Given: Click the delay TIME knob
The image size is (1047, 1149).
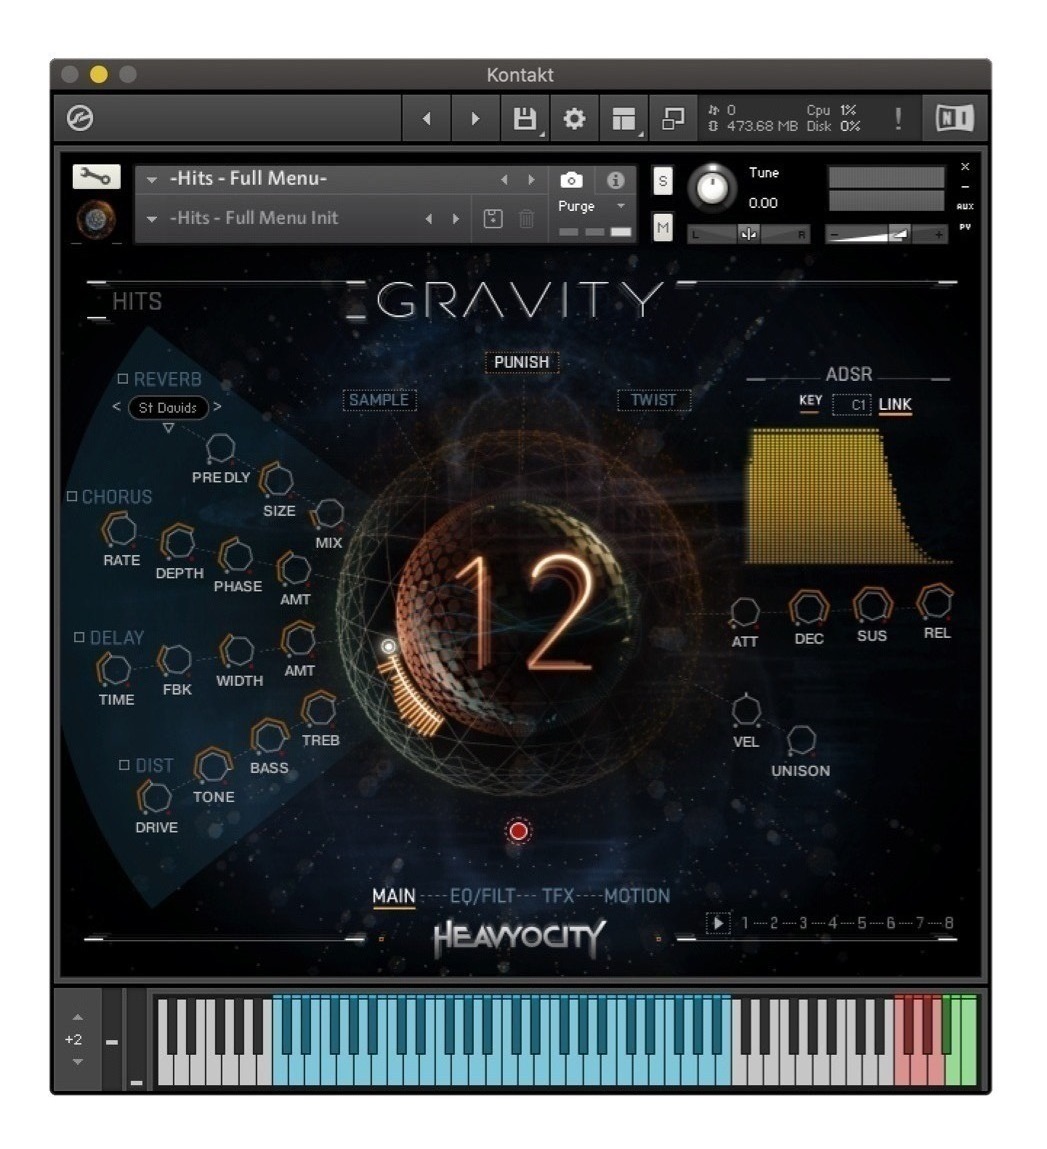Looking at the screenshot, I should (114, 669).
